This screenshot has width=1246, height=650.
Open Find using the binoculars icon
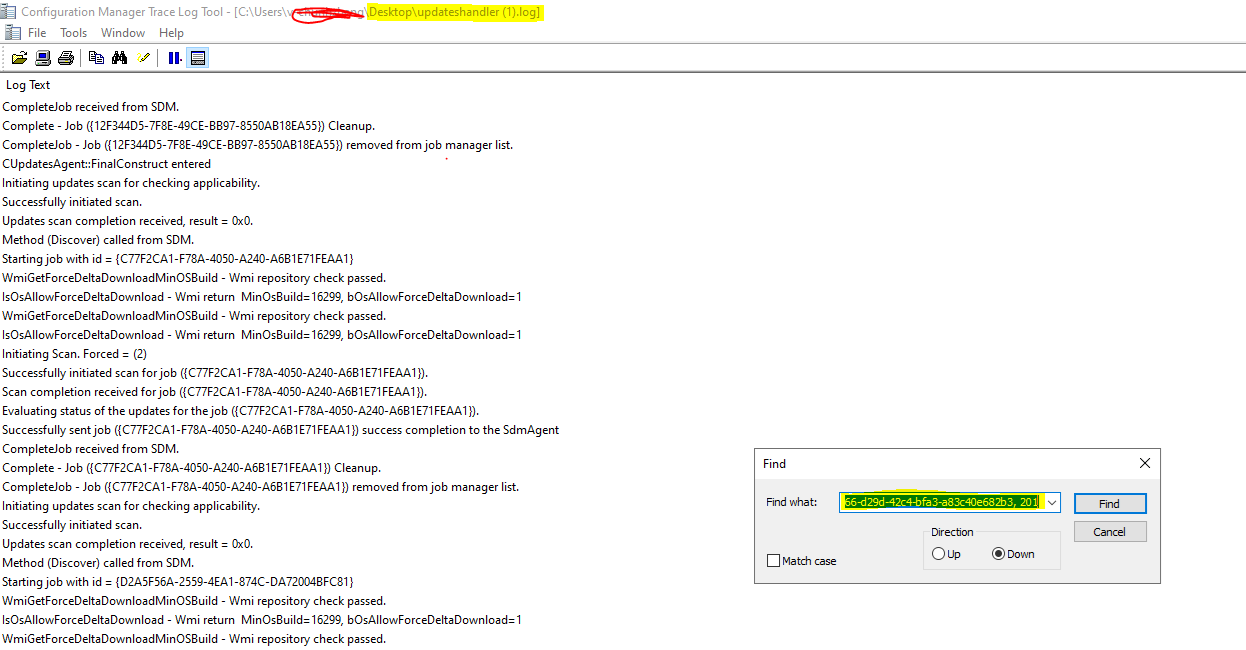pyautogui.click(x=119, y=57)
